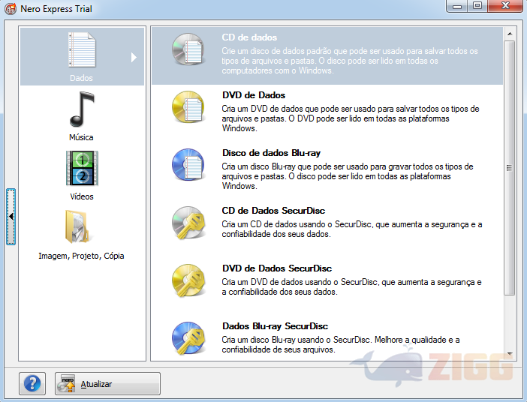Click the Nero Express icon in title bar

[10, 9]
